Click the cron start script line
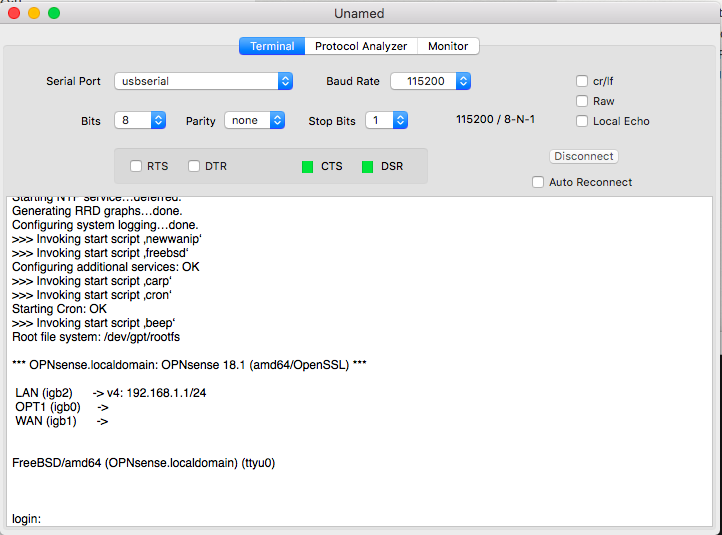Viewport: 722px width, 535px height. [x=92, y=295]
